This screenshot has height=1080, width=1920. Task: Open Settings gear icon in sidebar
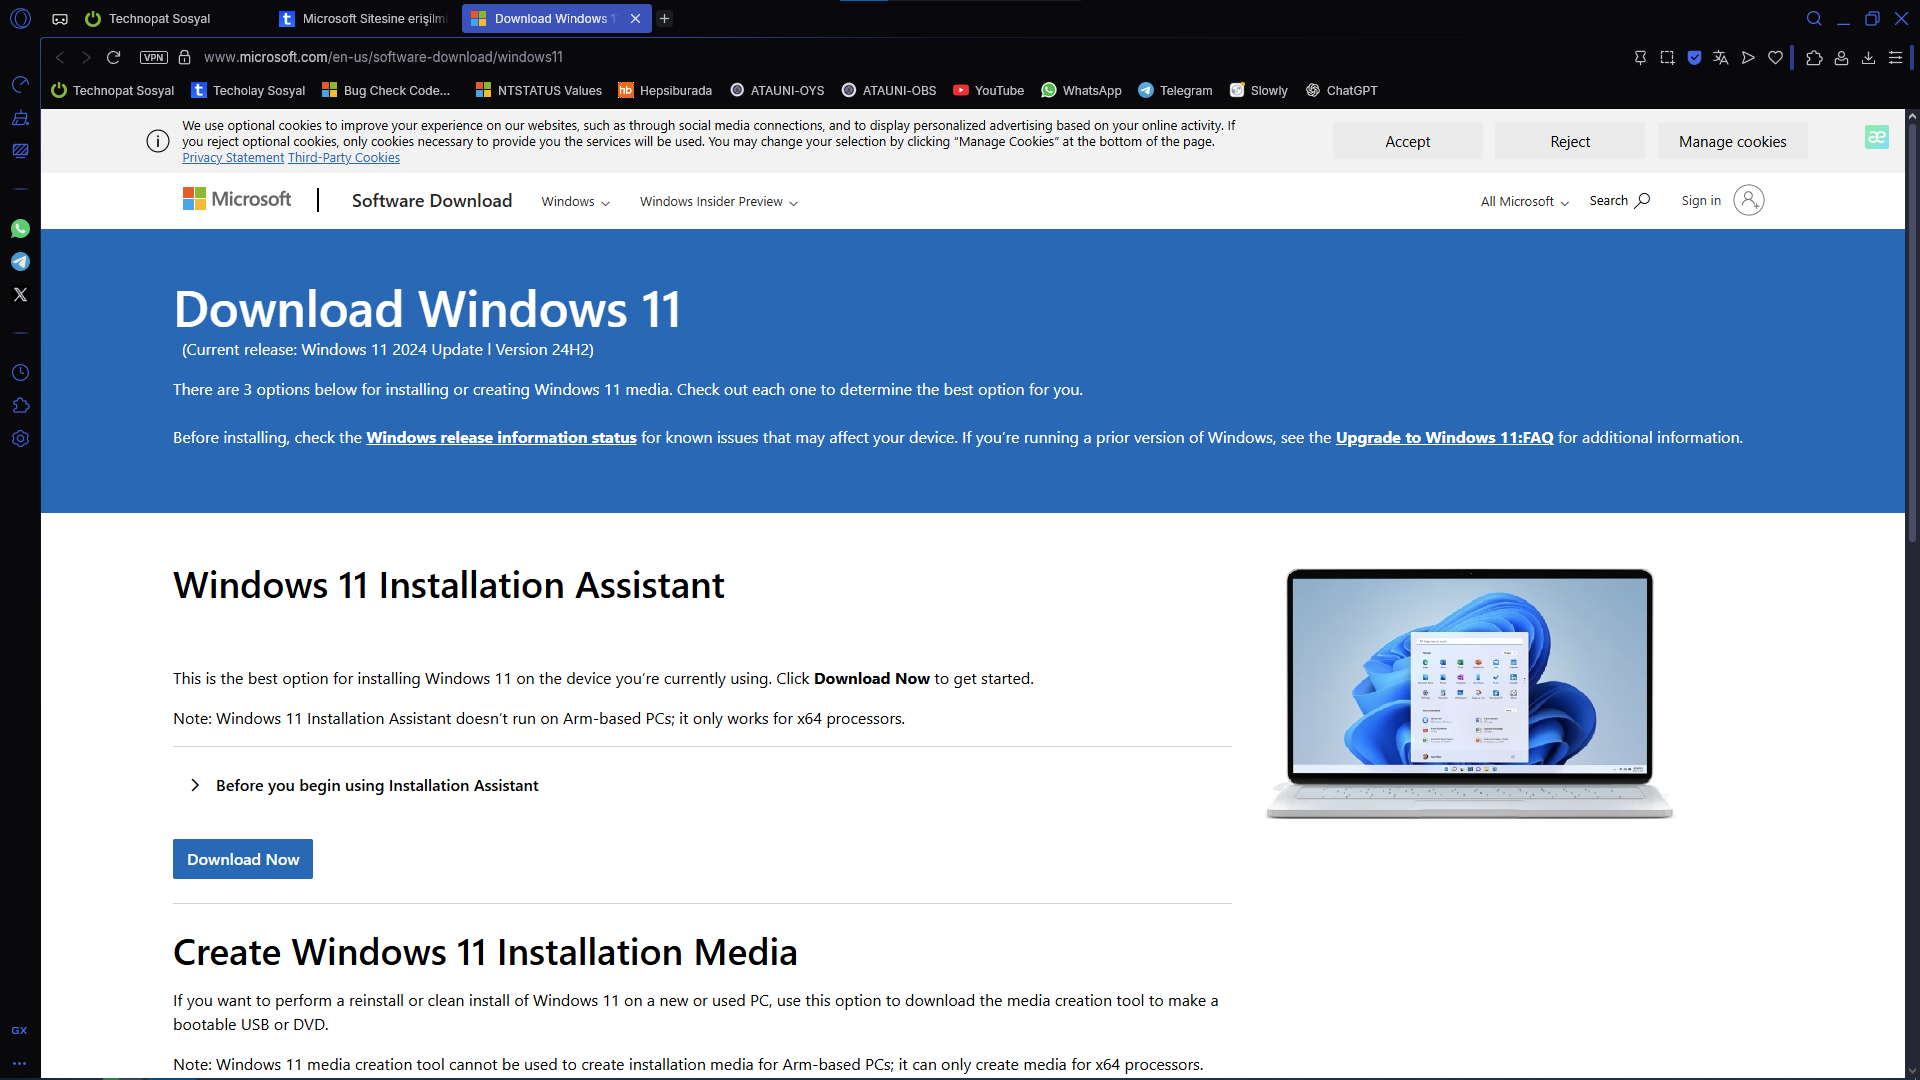20,439
